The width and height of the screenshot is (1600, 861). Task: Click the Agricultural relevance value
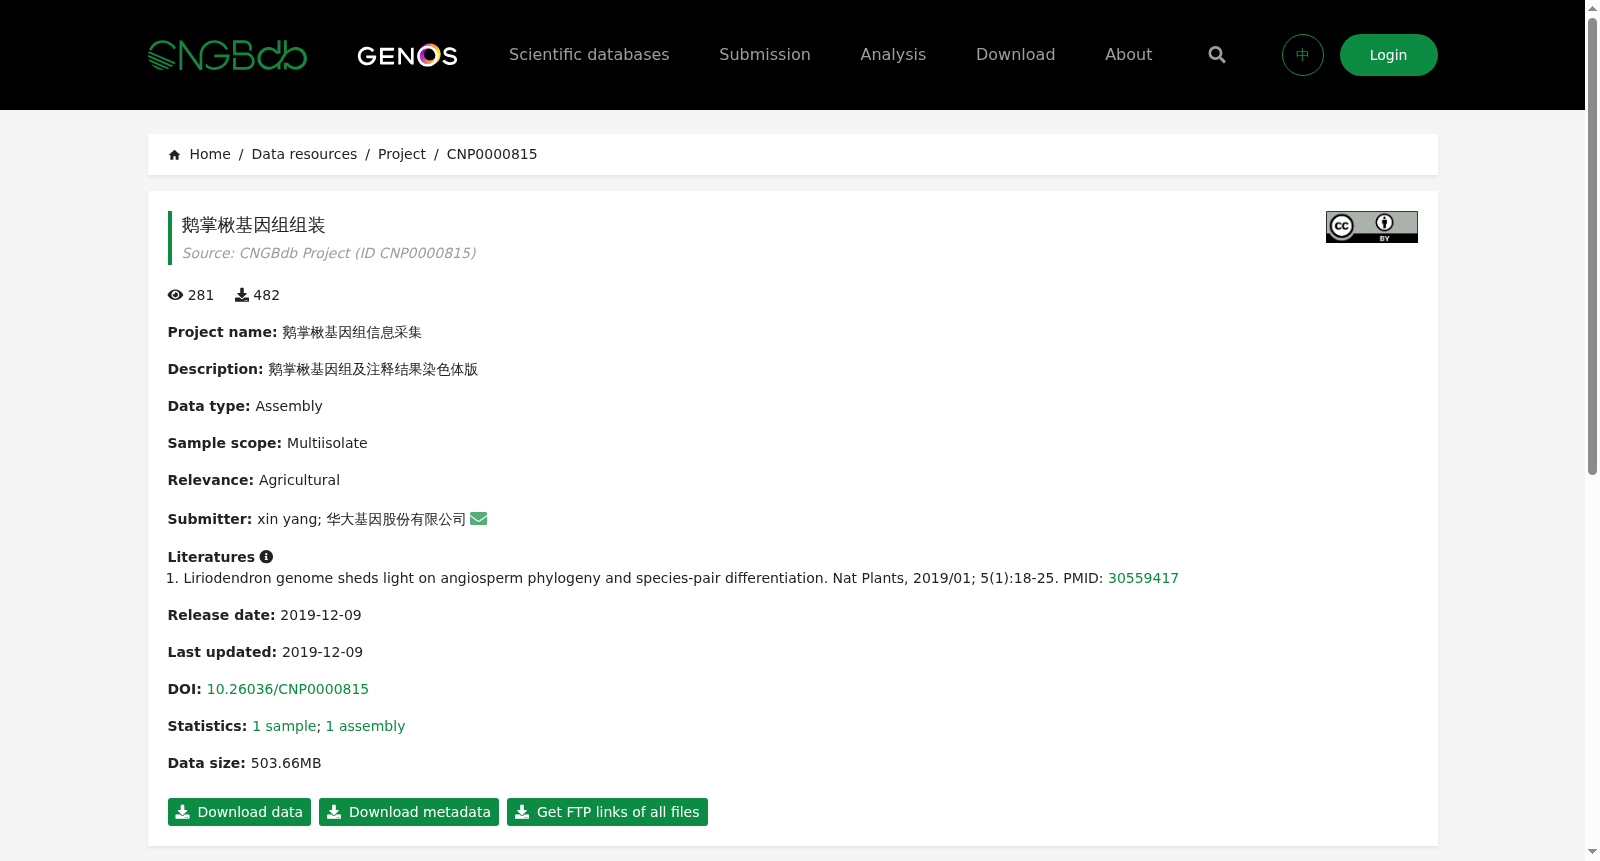tap(299, 480)
